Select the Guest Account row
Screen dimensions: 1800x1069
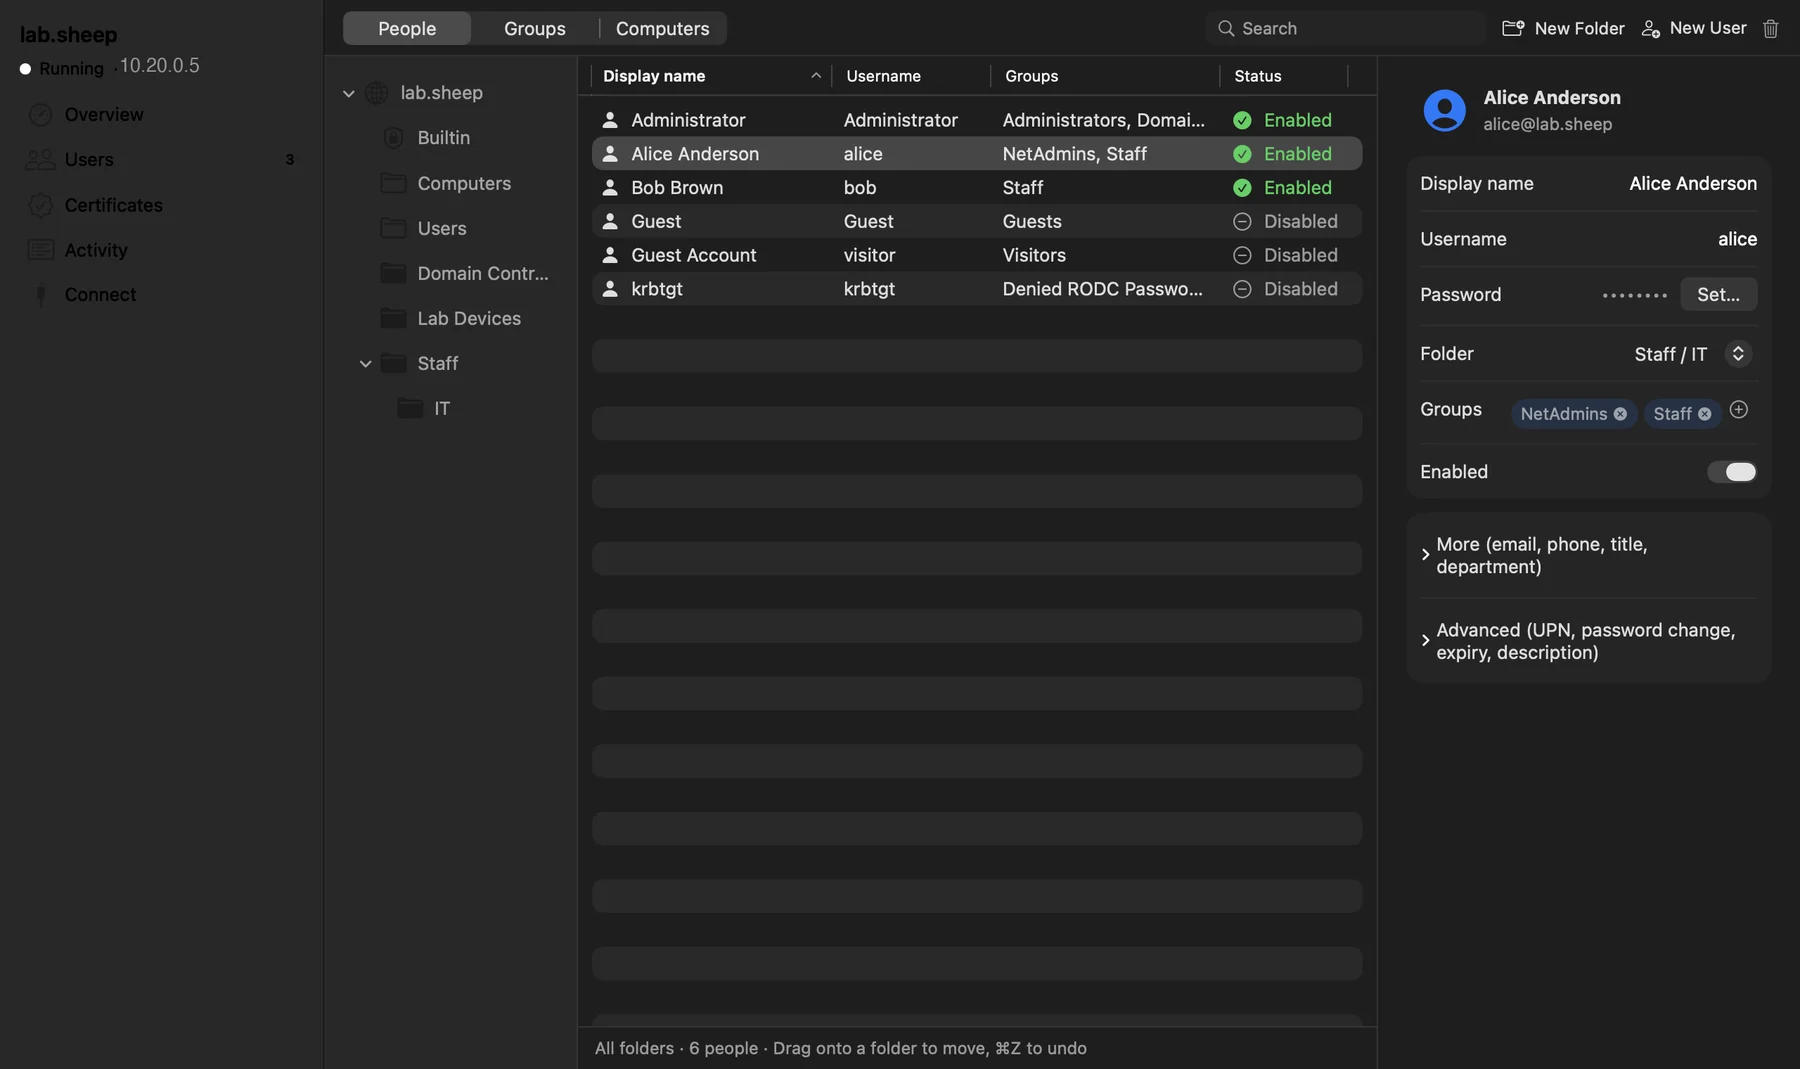point(976,255)
